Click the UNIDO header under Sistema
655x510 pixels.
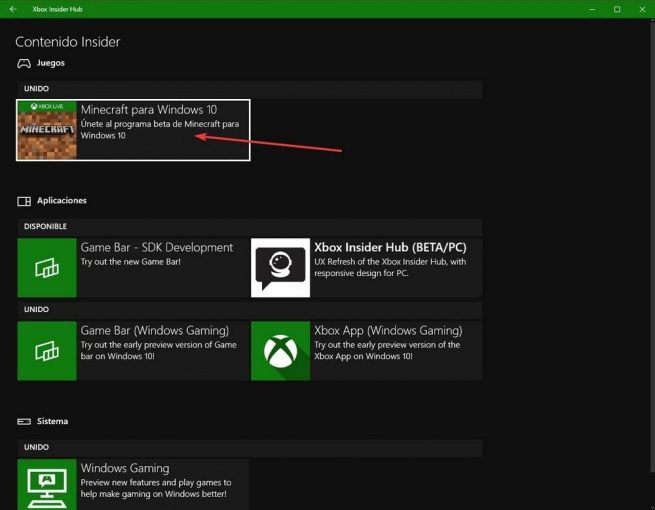coord(249,447)
